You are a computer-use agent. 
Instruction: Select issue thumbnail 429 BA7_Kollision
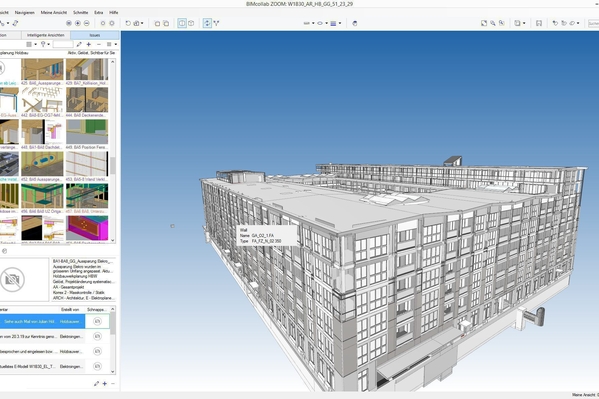tap(87, 70)
